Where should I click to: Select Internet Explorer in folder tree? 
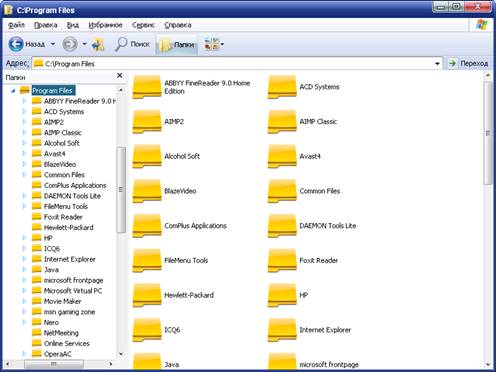coord(70,259)
